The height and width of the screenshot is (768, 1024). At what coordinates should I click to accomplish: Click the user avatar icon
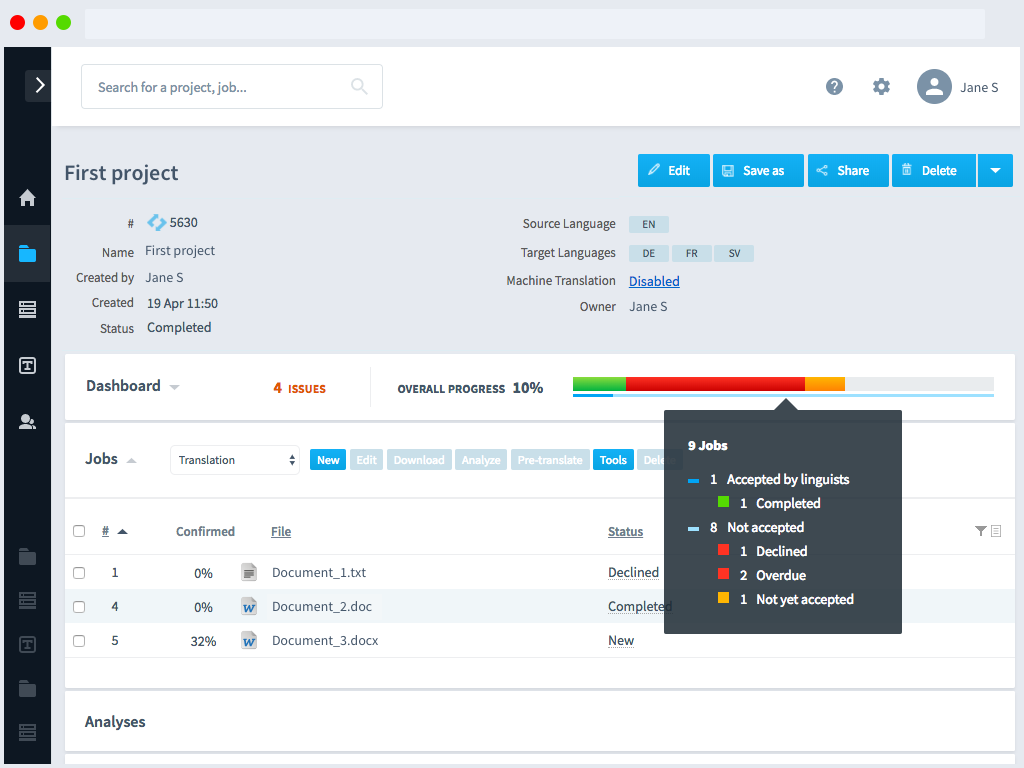[x=934, y=87]
